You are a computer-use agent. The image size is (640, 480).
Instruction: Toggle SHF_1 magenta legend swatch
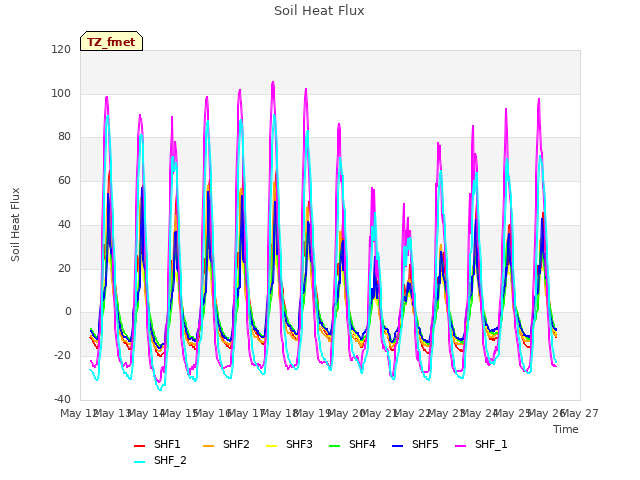(460, 446)
